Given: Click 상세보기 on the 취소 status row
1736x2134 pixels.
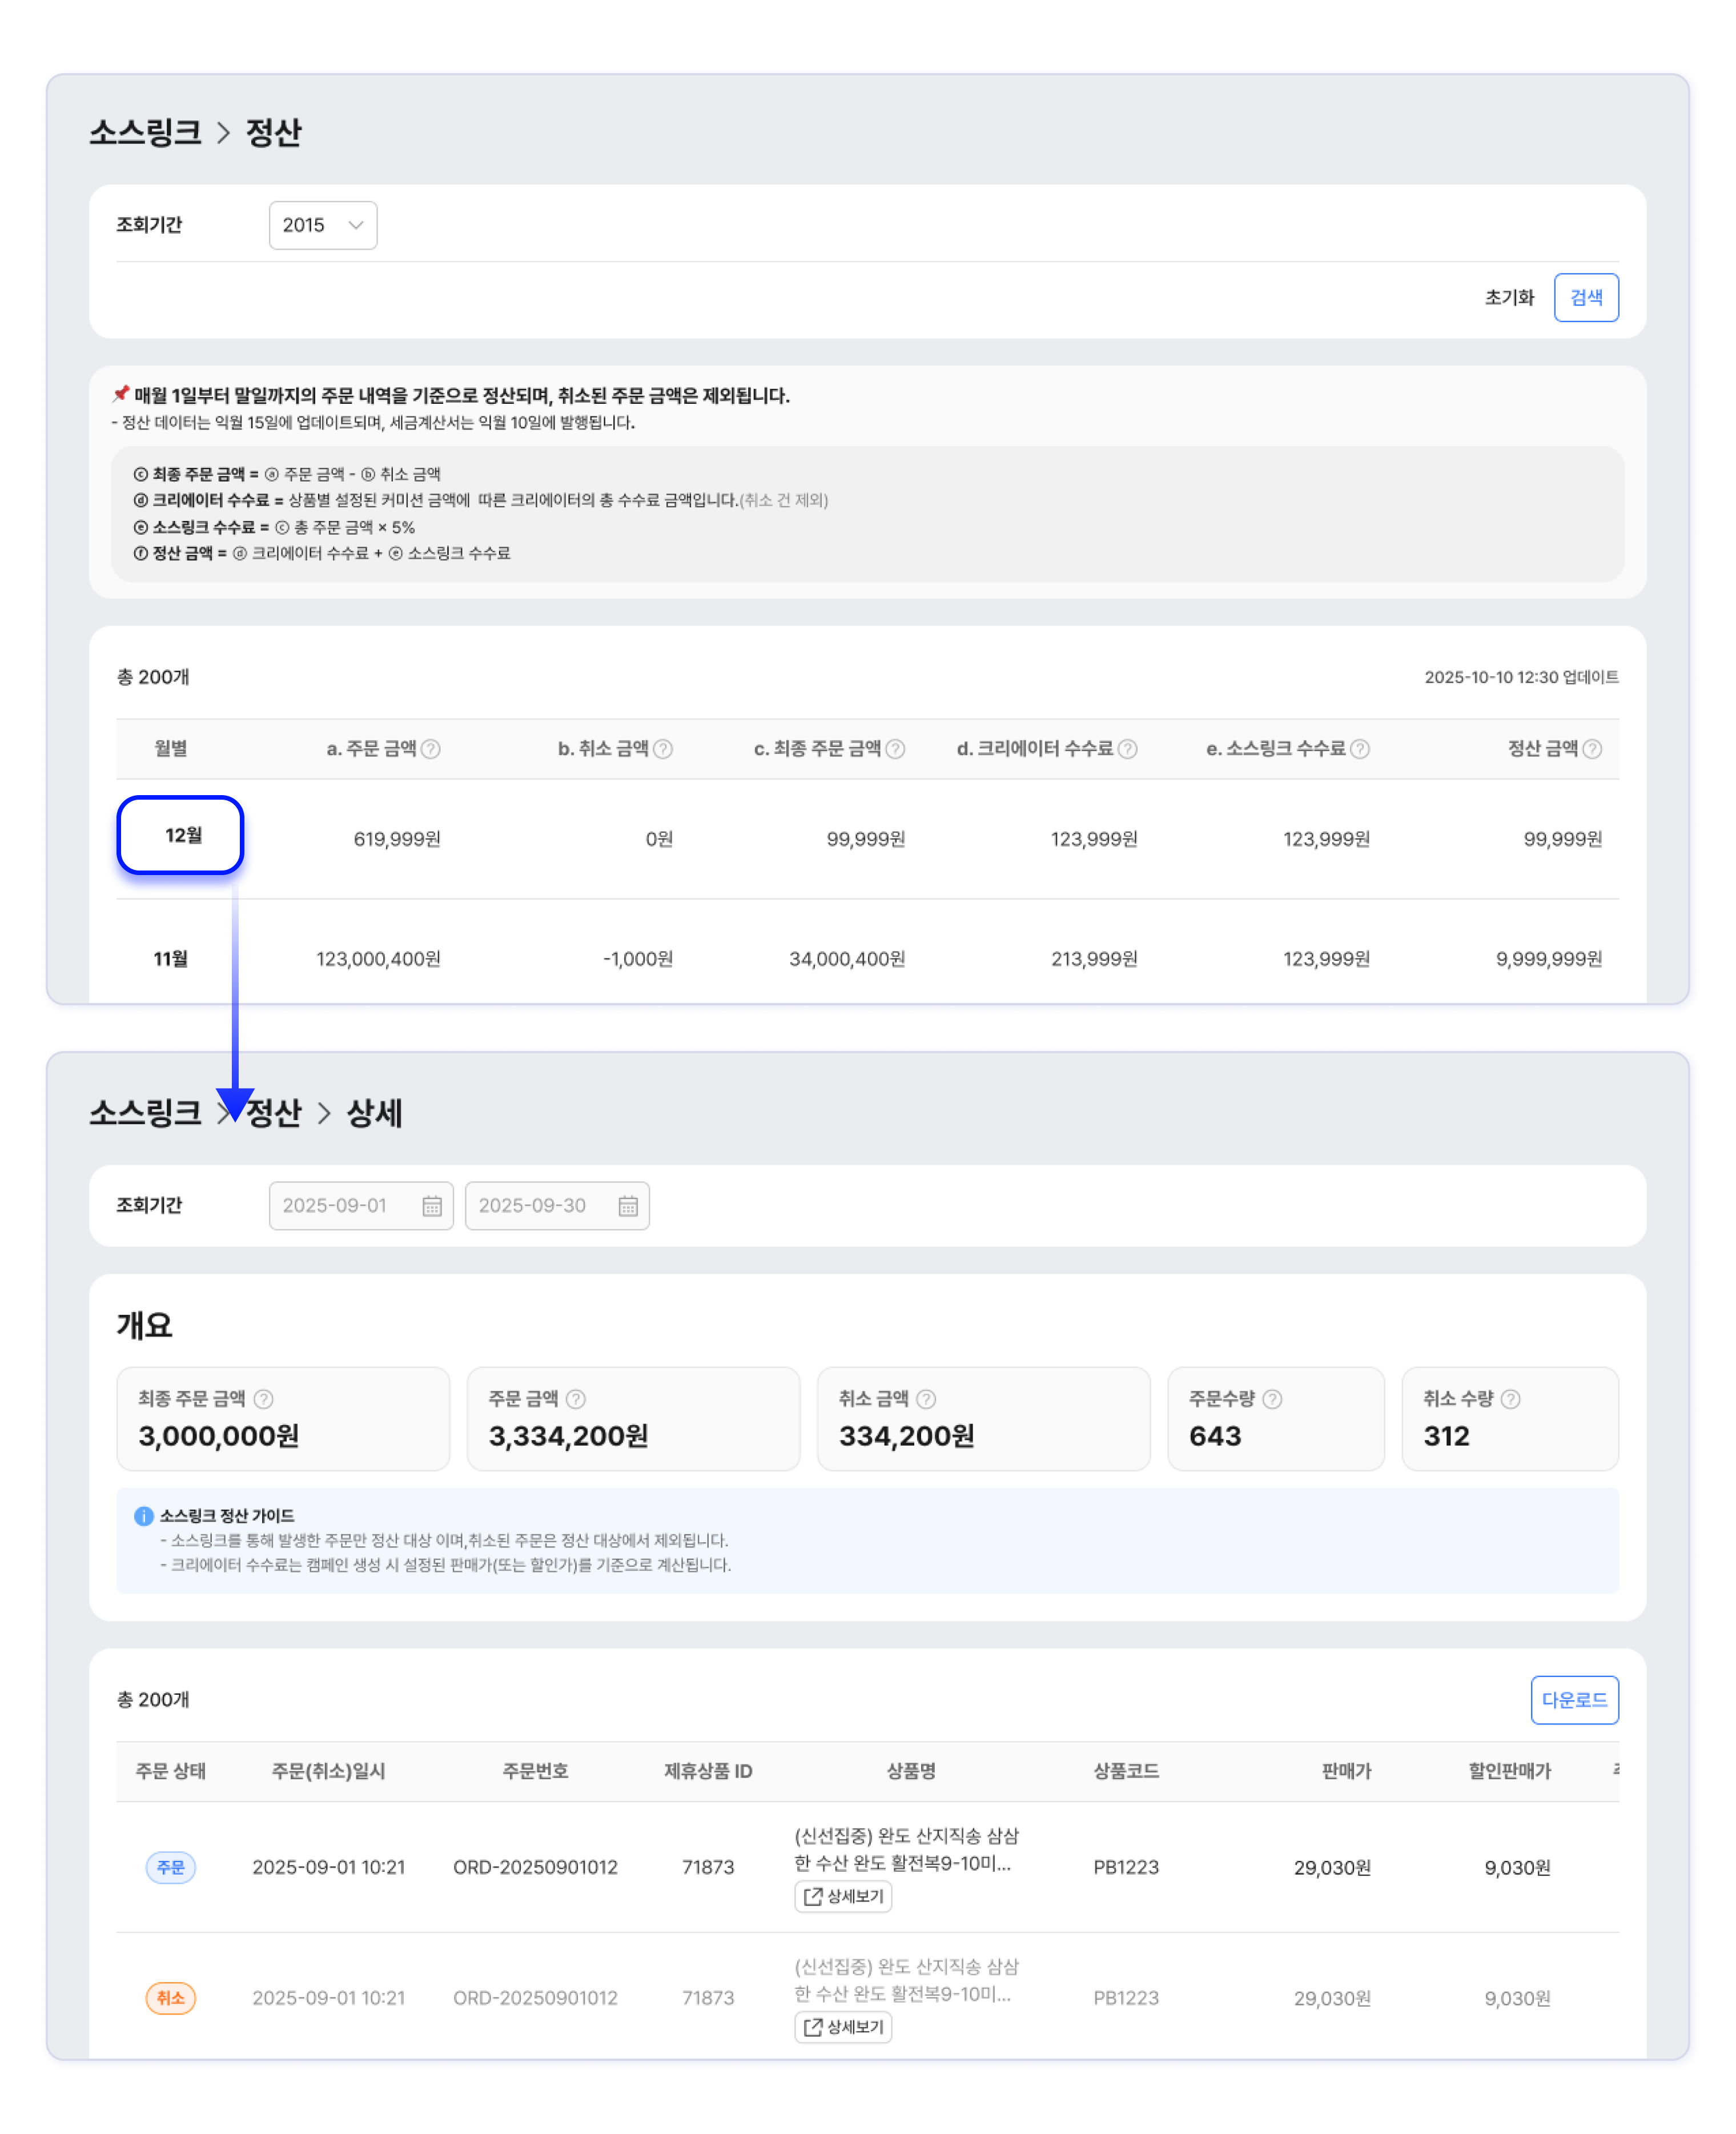Looking at the screenshot, I should click(x=843, y=2027).
